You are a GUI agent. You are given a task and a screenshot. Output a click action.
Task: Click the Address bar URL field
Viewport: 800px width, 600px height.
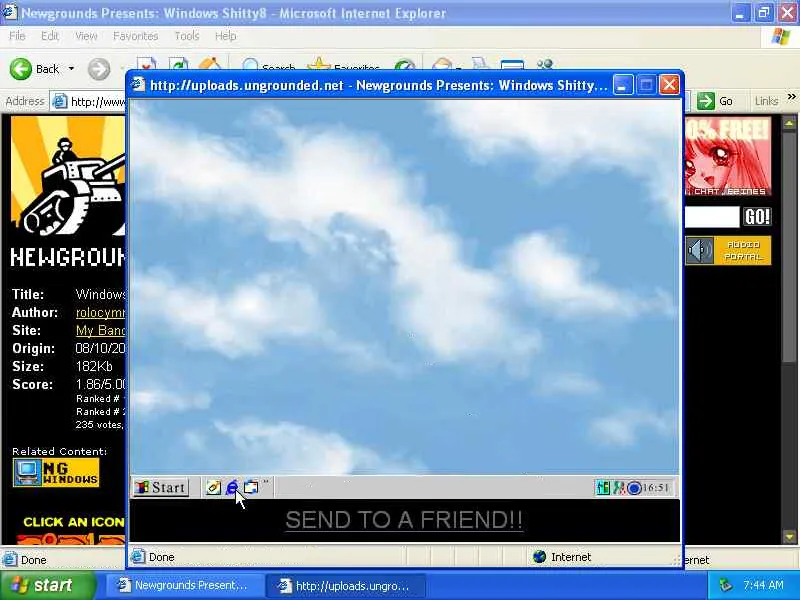(x=89, y=102)
